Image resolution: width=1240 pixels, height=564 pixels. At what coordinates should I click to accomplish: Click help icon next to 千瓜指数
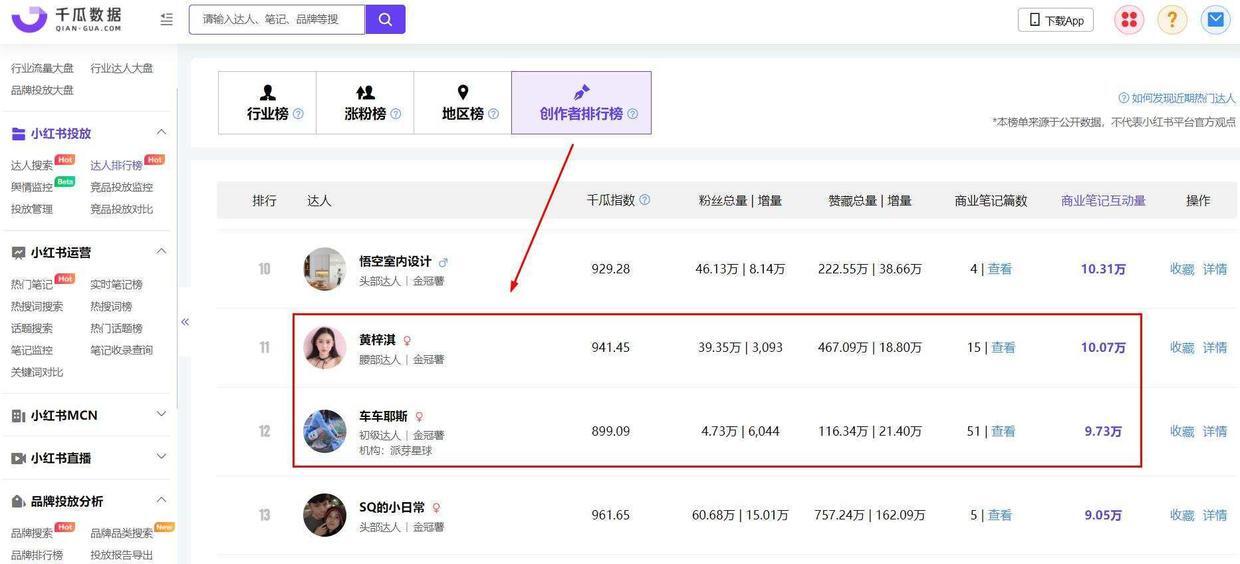[645, 200]
